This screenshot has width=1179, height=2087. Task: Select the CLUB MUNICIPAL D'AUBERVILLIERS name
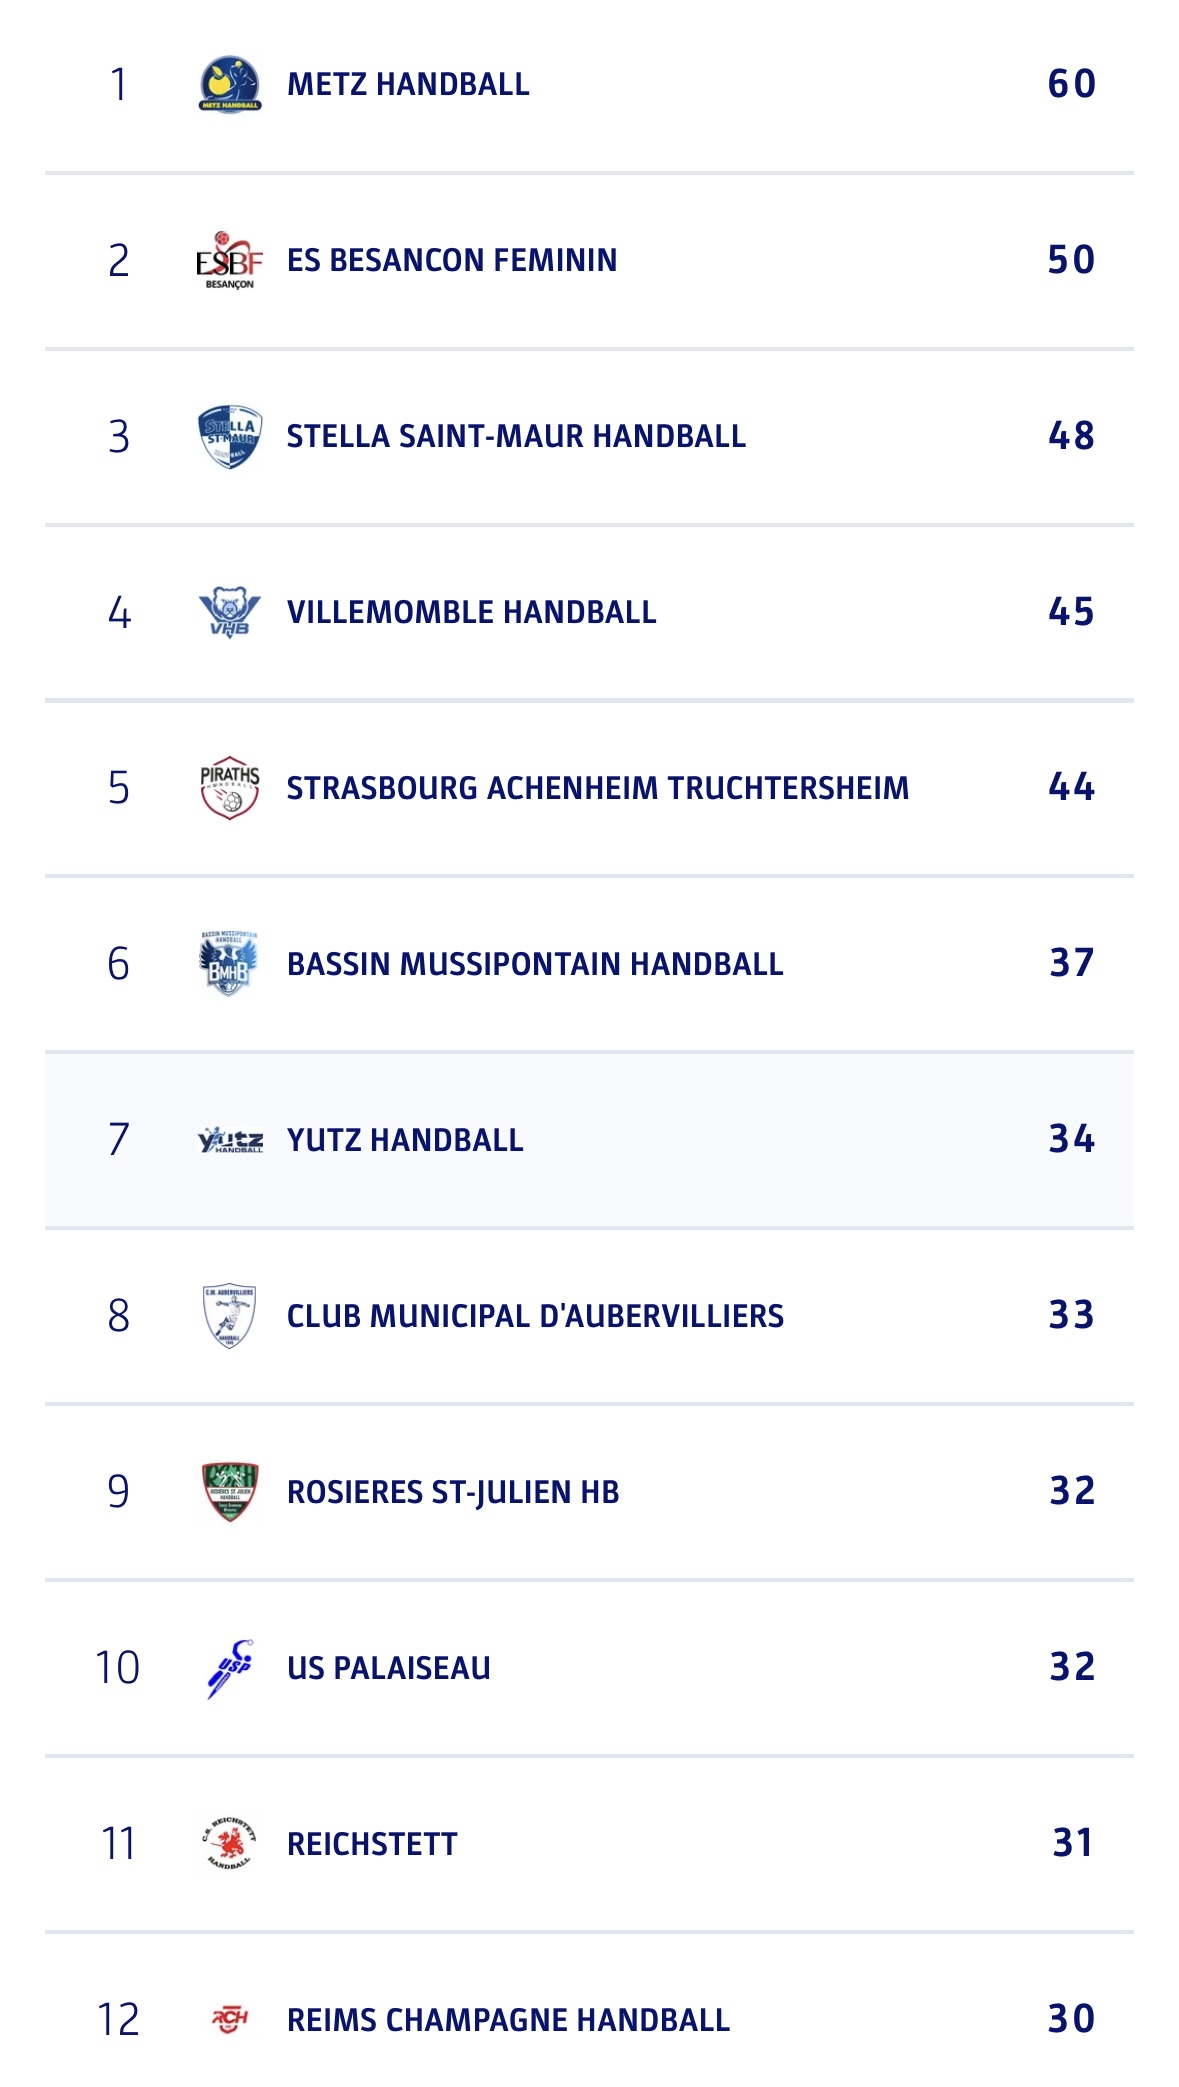[535, 1316]
